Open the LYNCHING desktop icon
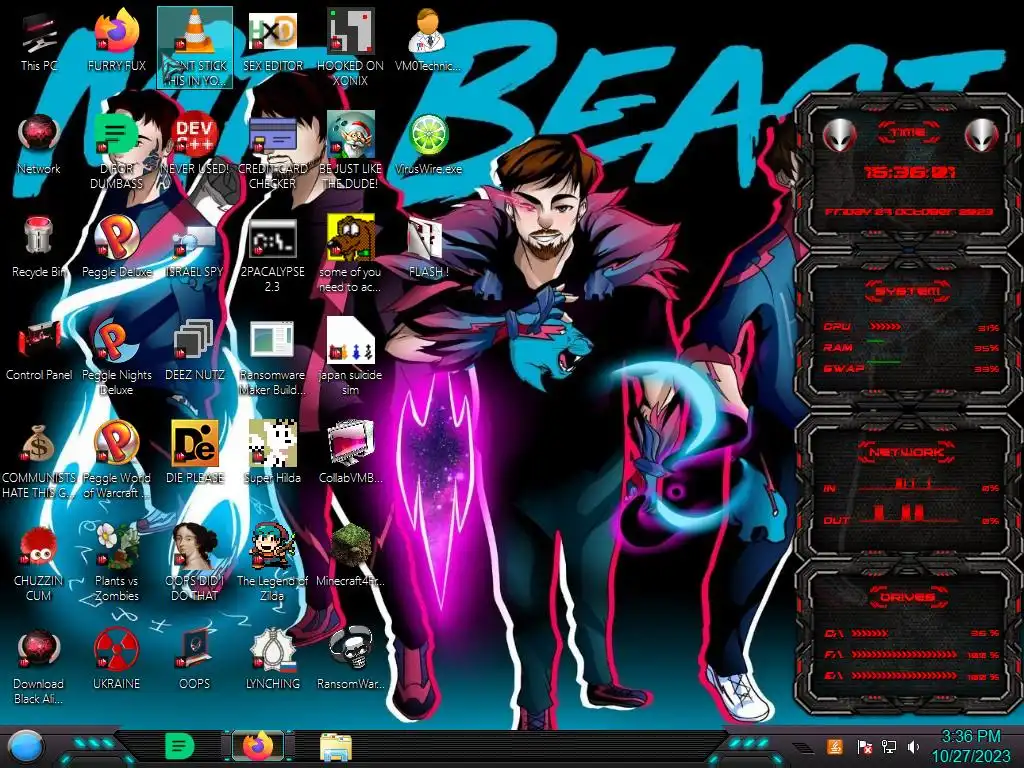This screenshot has height=768, width=1024. click(272, 650)
